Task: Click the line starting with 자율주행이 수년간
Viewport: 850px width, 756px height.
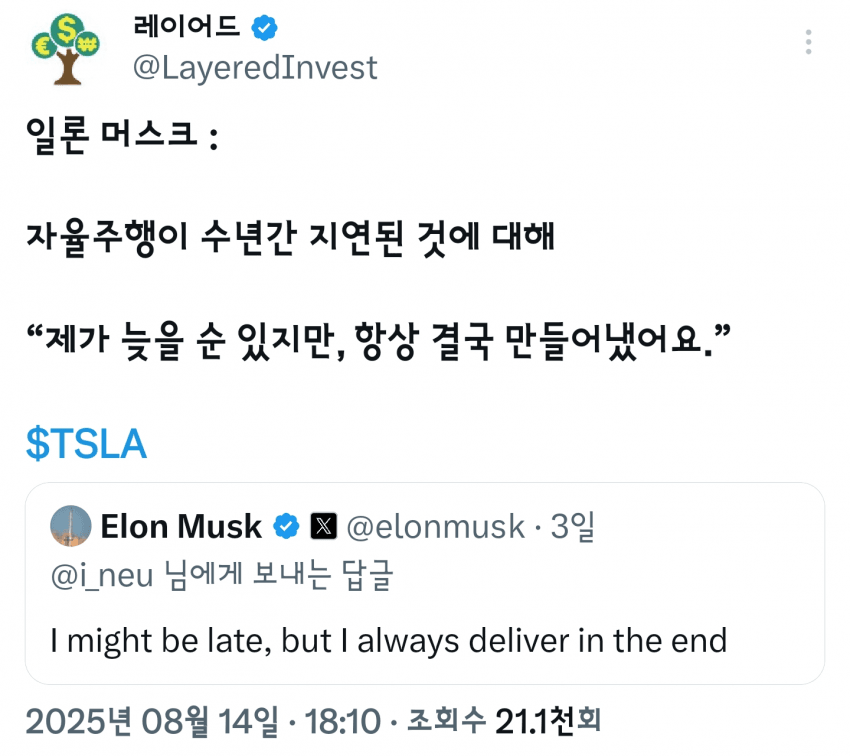Action: (290, 239)
